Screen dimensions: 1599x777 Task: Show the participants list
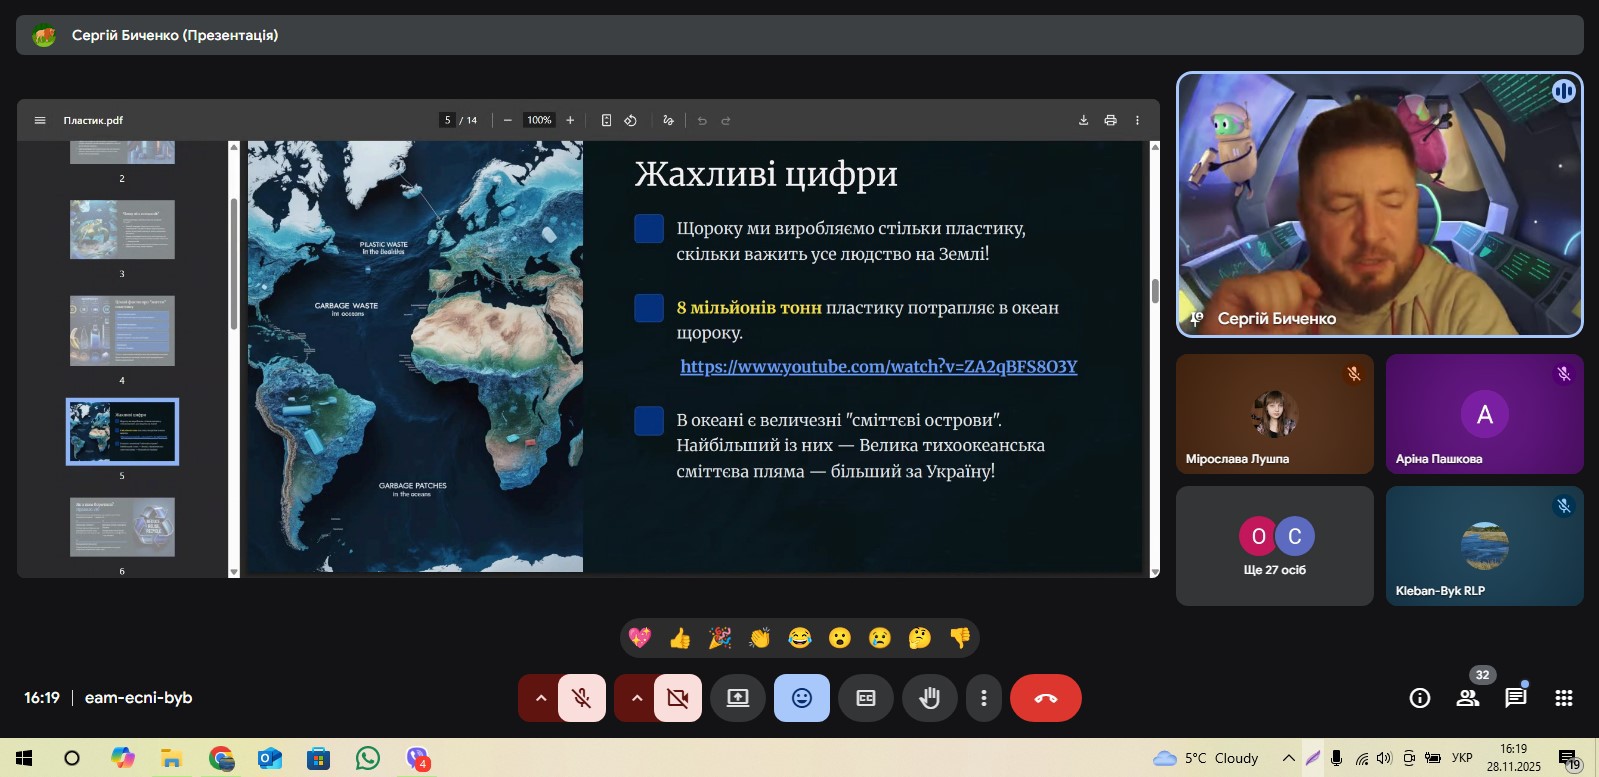click(1468, 698)
